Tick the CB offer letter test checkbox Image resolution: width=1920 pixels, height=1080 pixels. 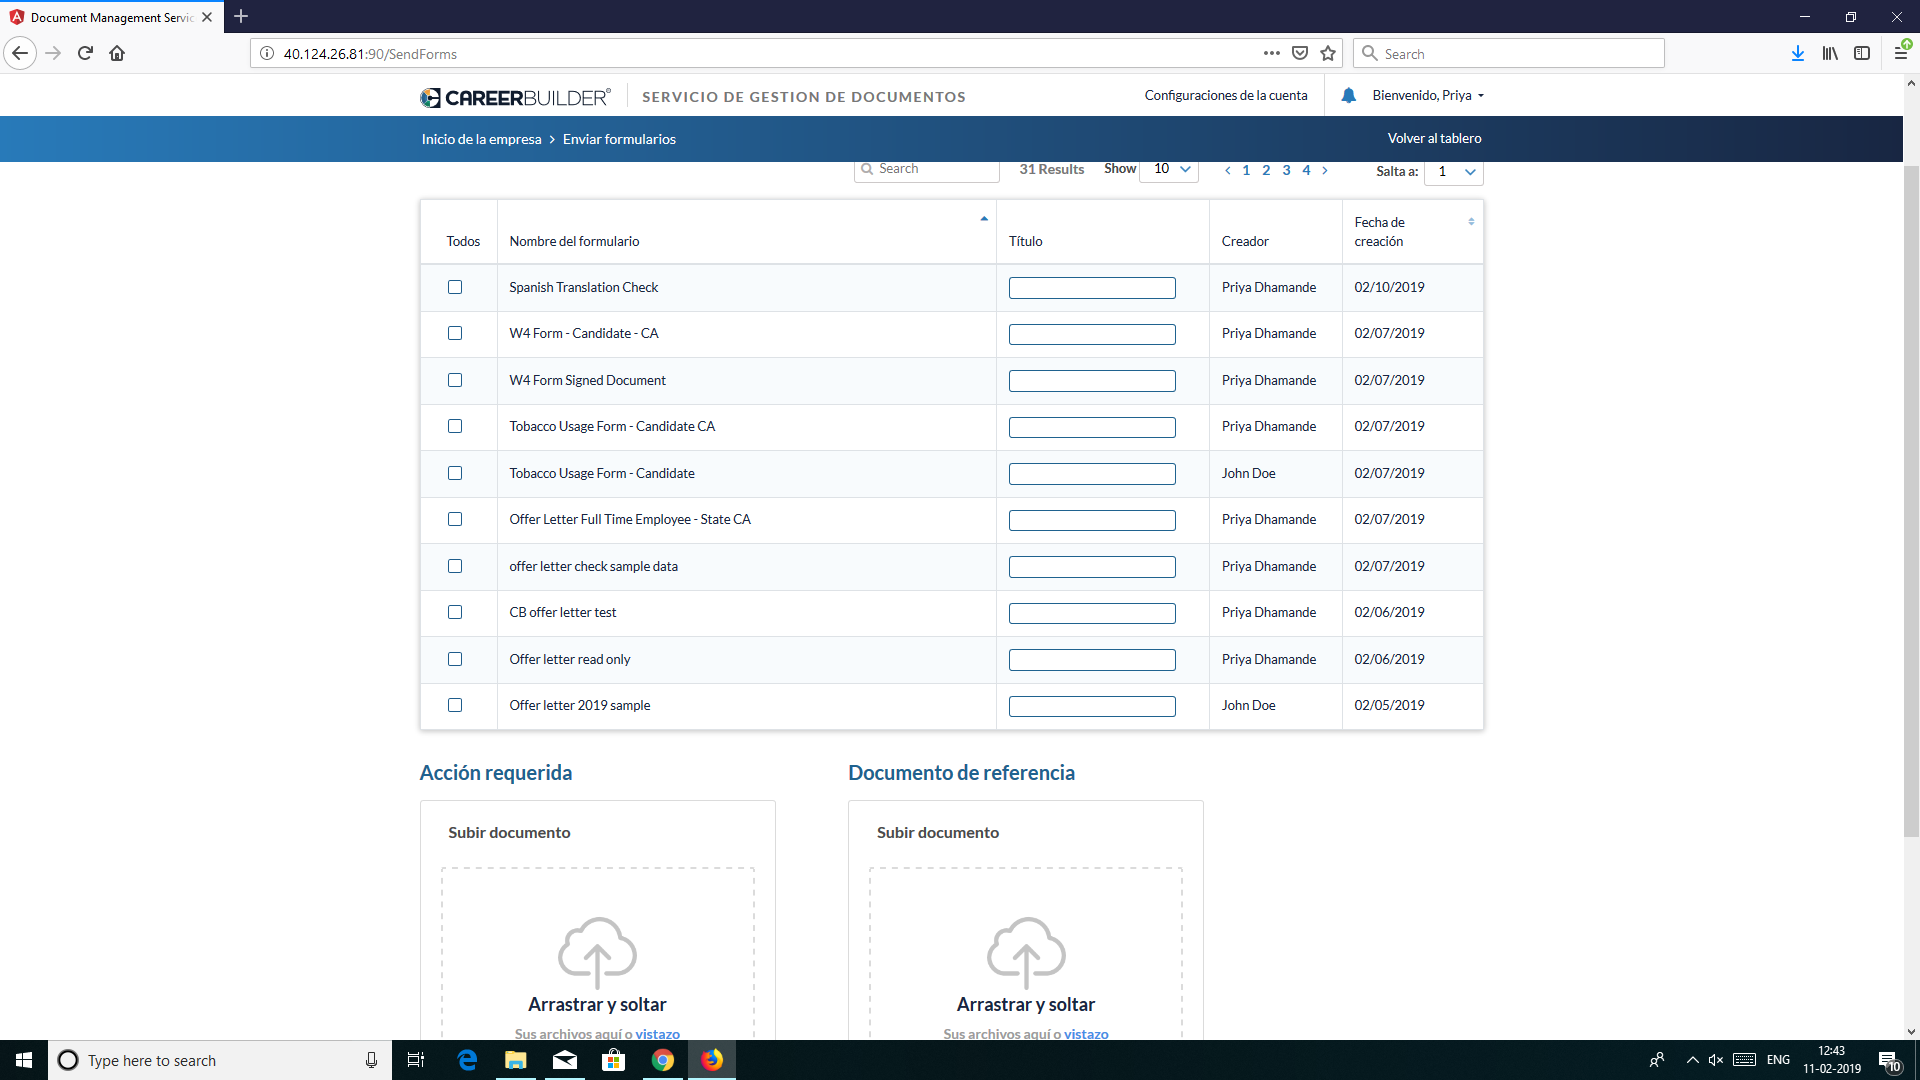(x=455, y=612)
